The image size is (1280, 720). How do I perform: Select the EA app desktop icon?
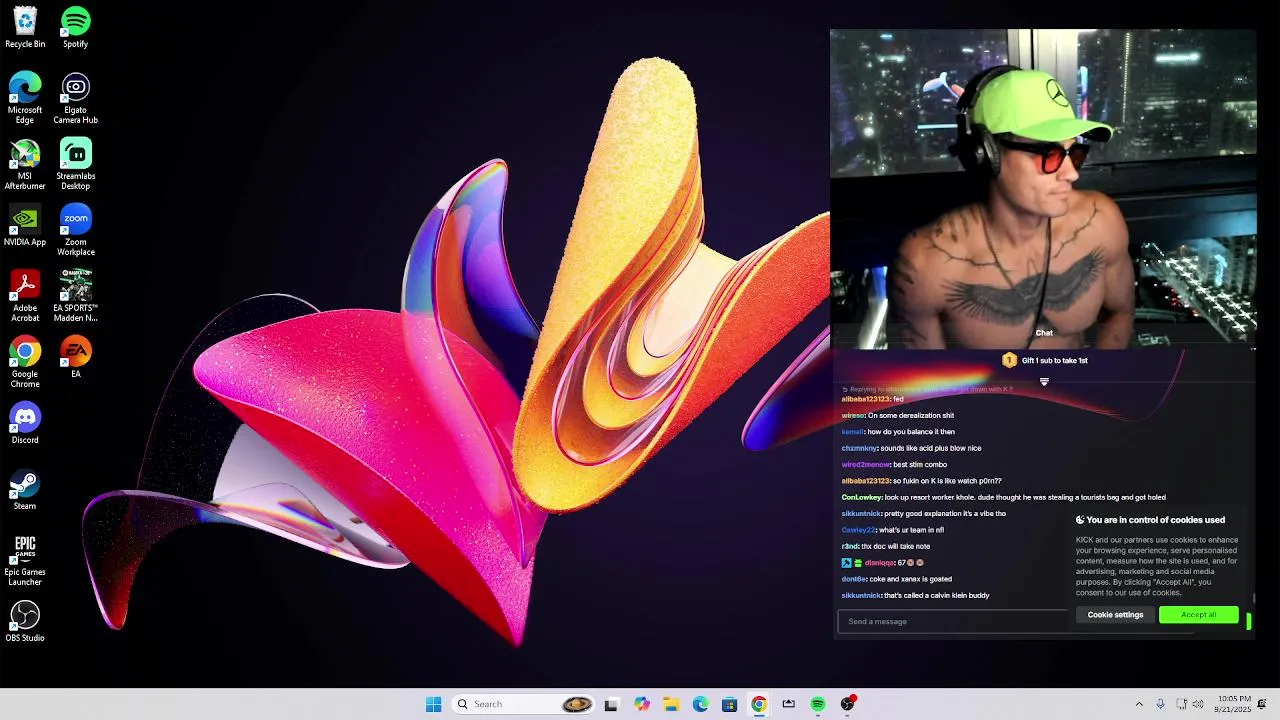click(x=75, y=357)
